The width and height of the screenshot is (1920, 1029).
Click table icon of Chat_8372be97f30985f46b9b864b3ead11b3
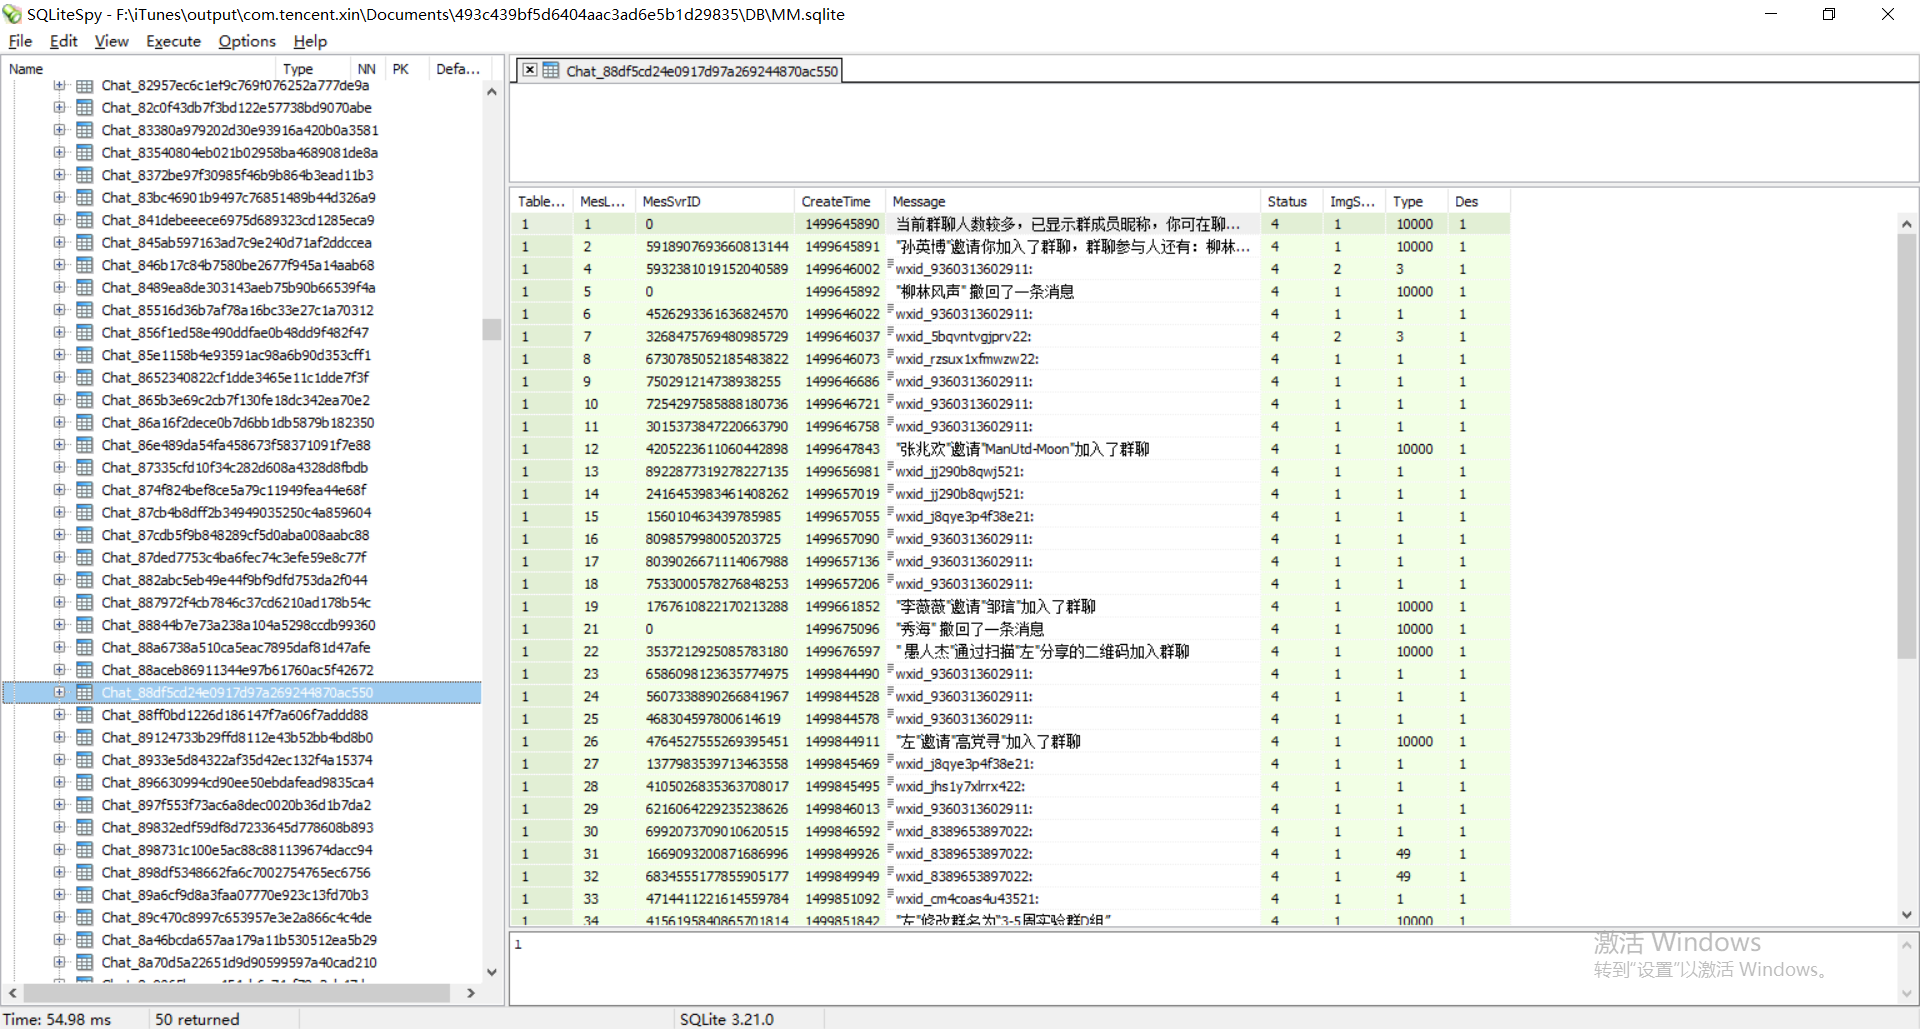tap(85, 175)
